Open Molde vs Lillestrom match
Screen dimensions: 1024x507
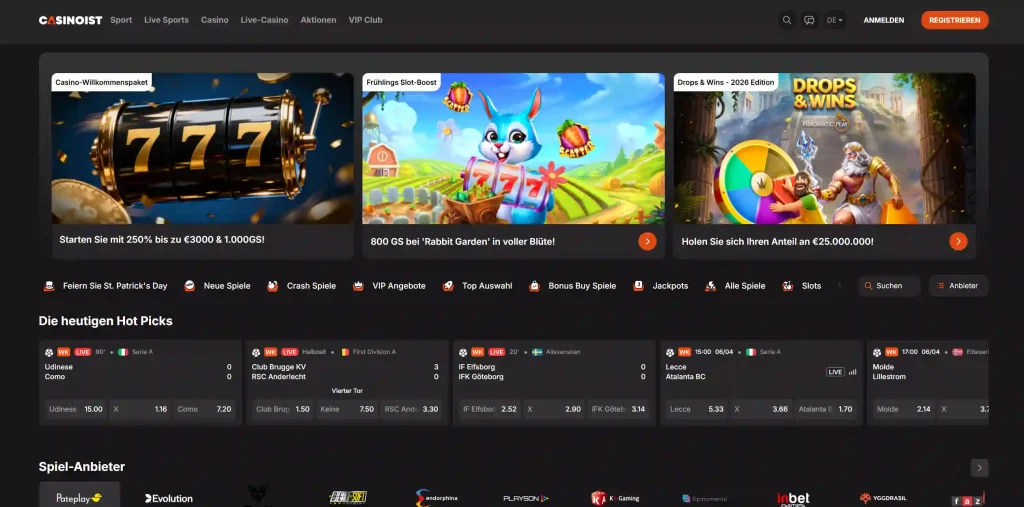coord(887,372)
